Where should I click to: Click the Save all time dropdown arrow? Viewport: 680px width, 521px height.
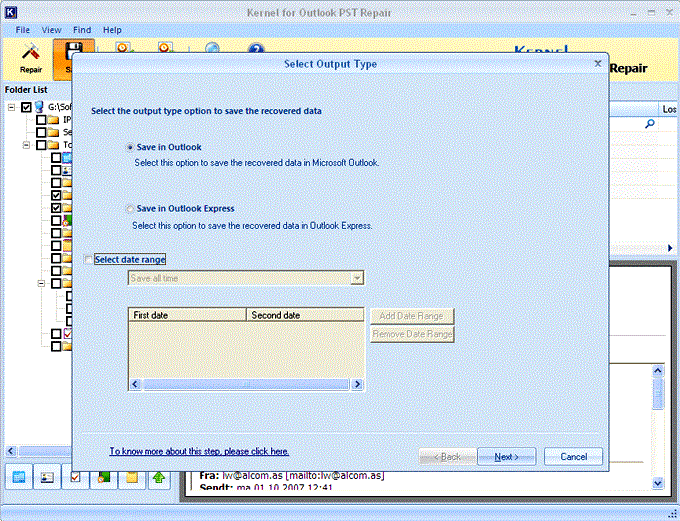[x=357, y=278]
